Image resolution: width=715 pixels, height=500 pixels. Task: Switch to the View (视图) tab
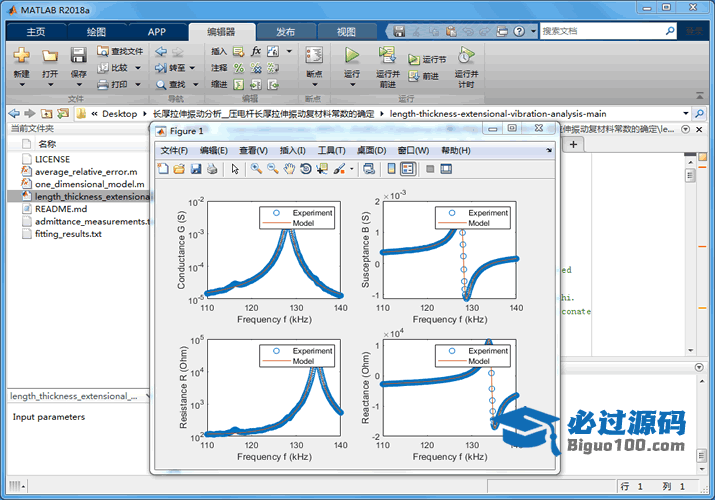click(x=346, y=32)
